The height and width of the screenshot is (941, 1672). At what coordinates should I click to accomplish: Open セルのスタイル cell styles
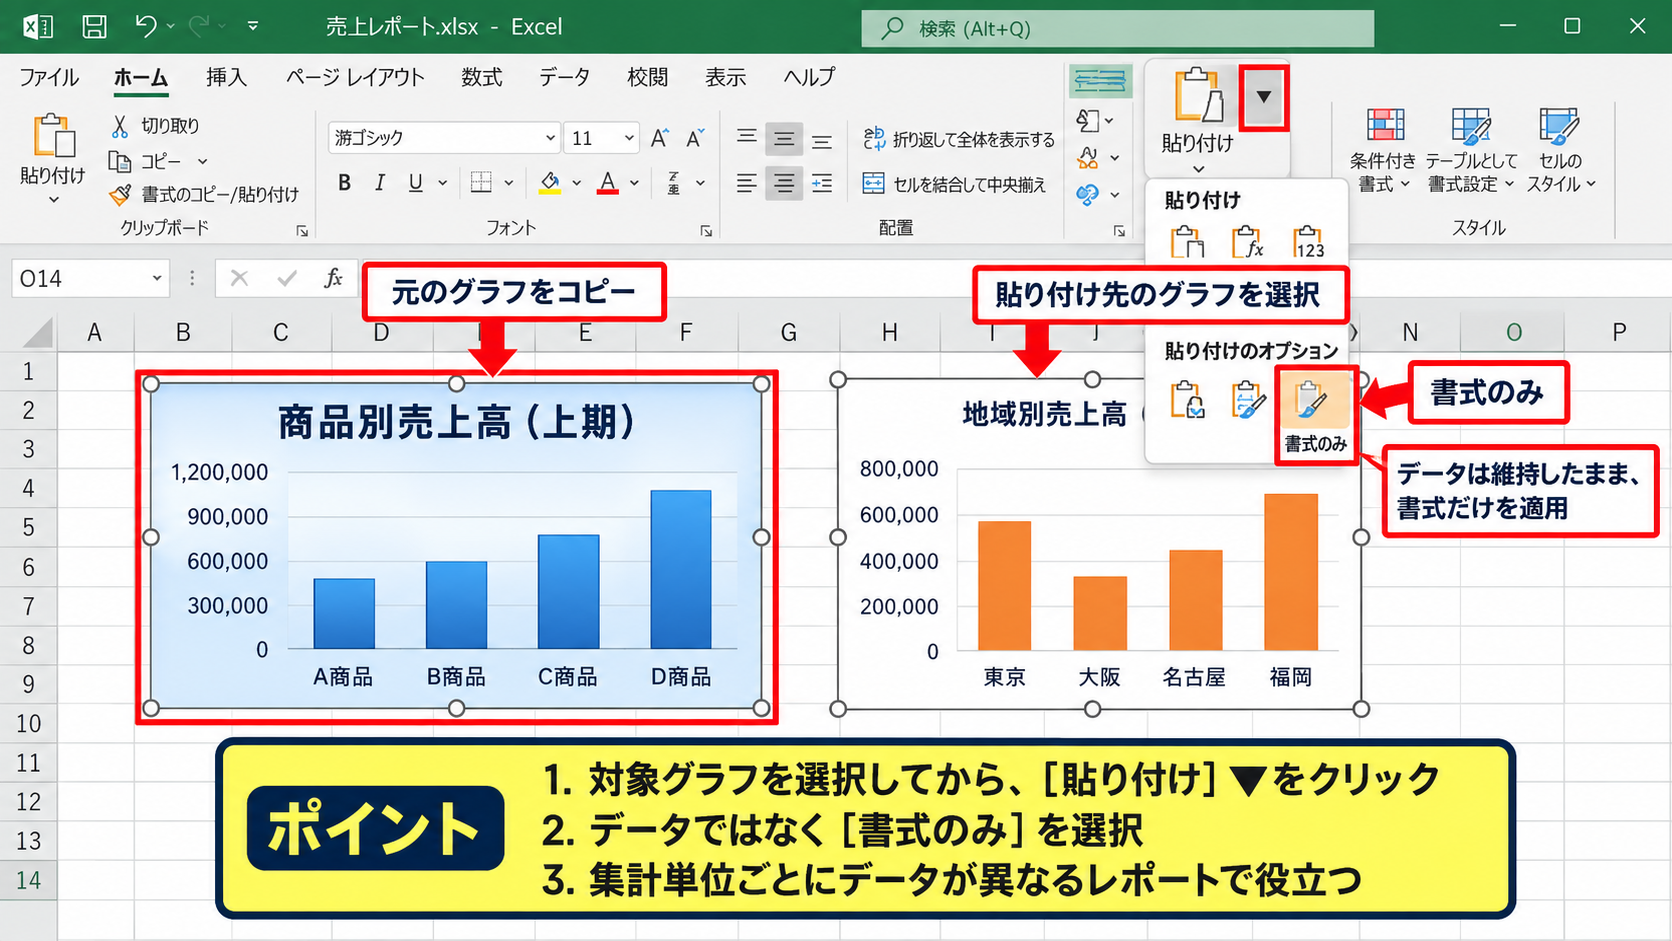[x=1559, y=151]
